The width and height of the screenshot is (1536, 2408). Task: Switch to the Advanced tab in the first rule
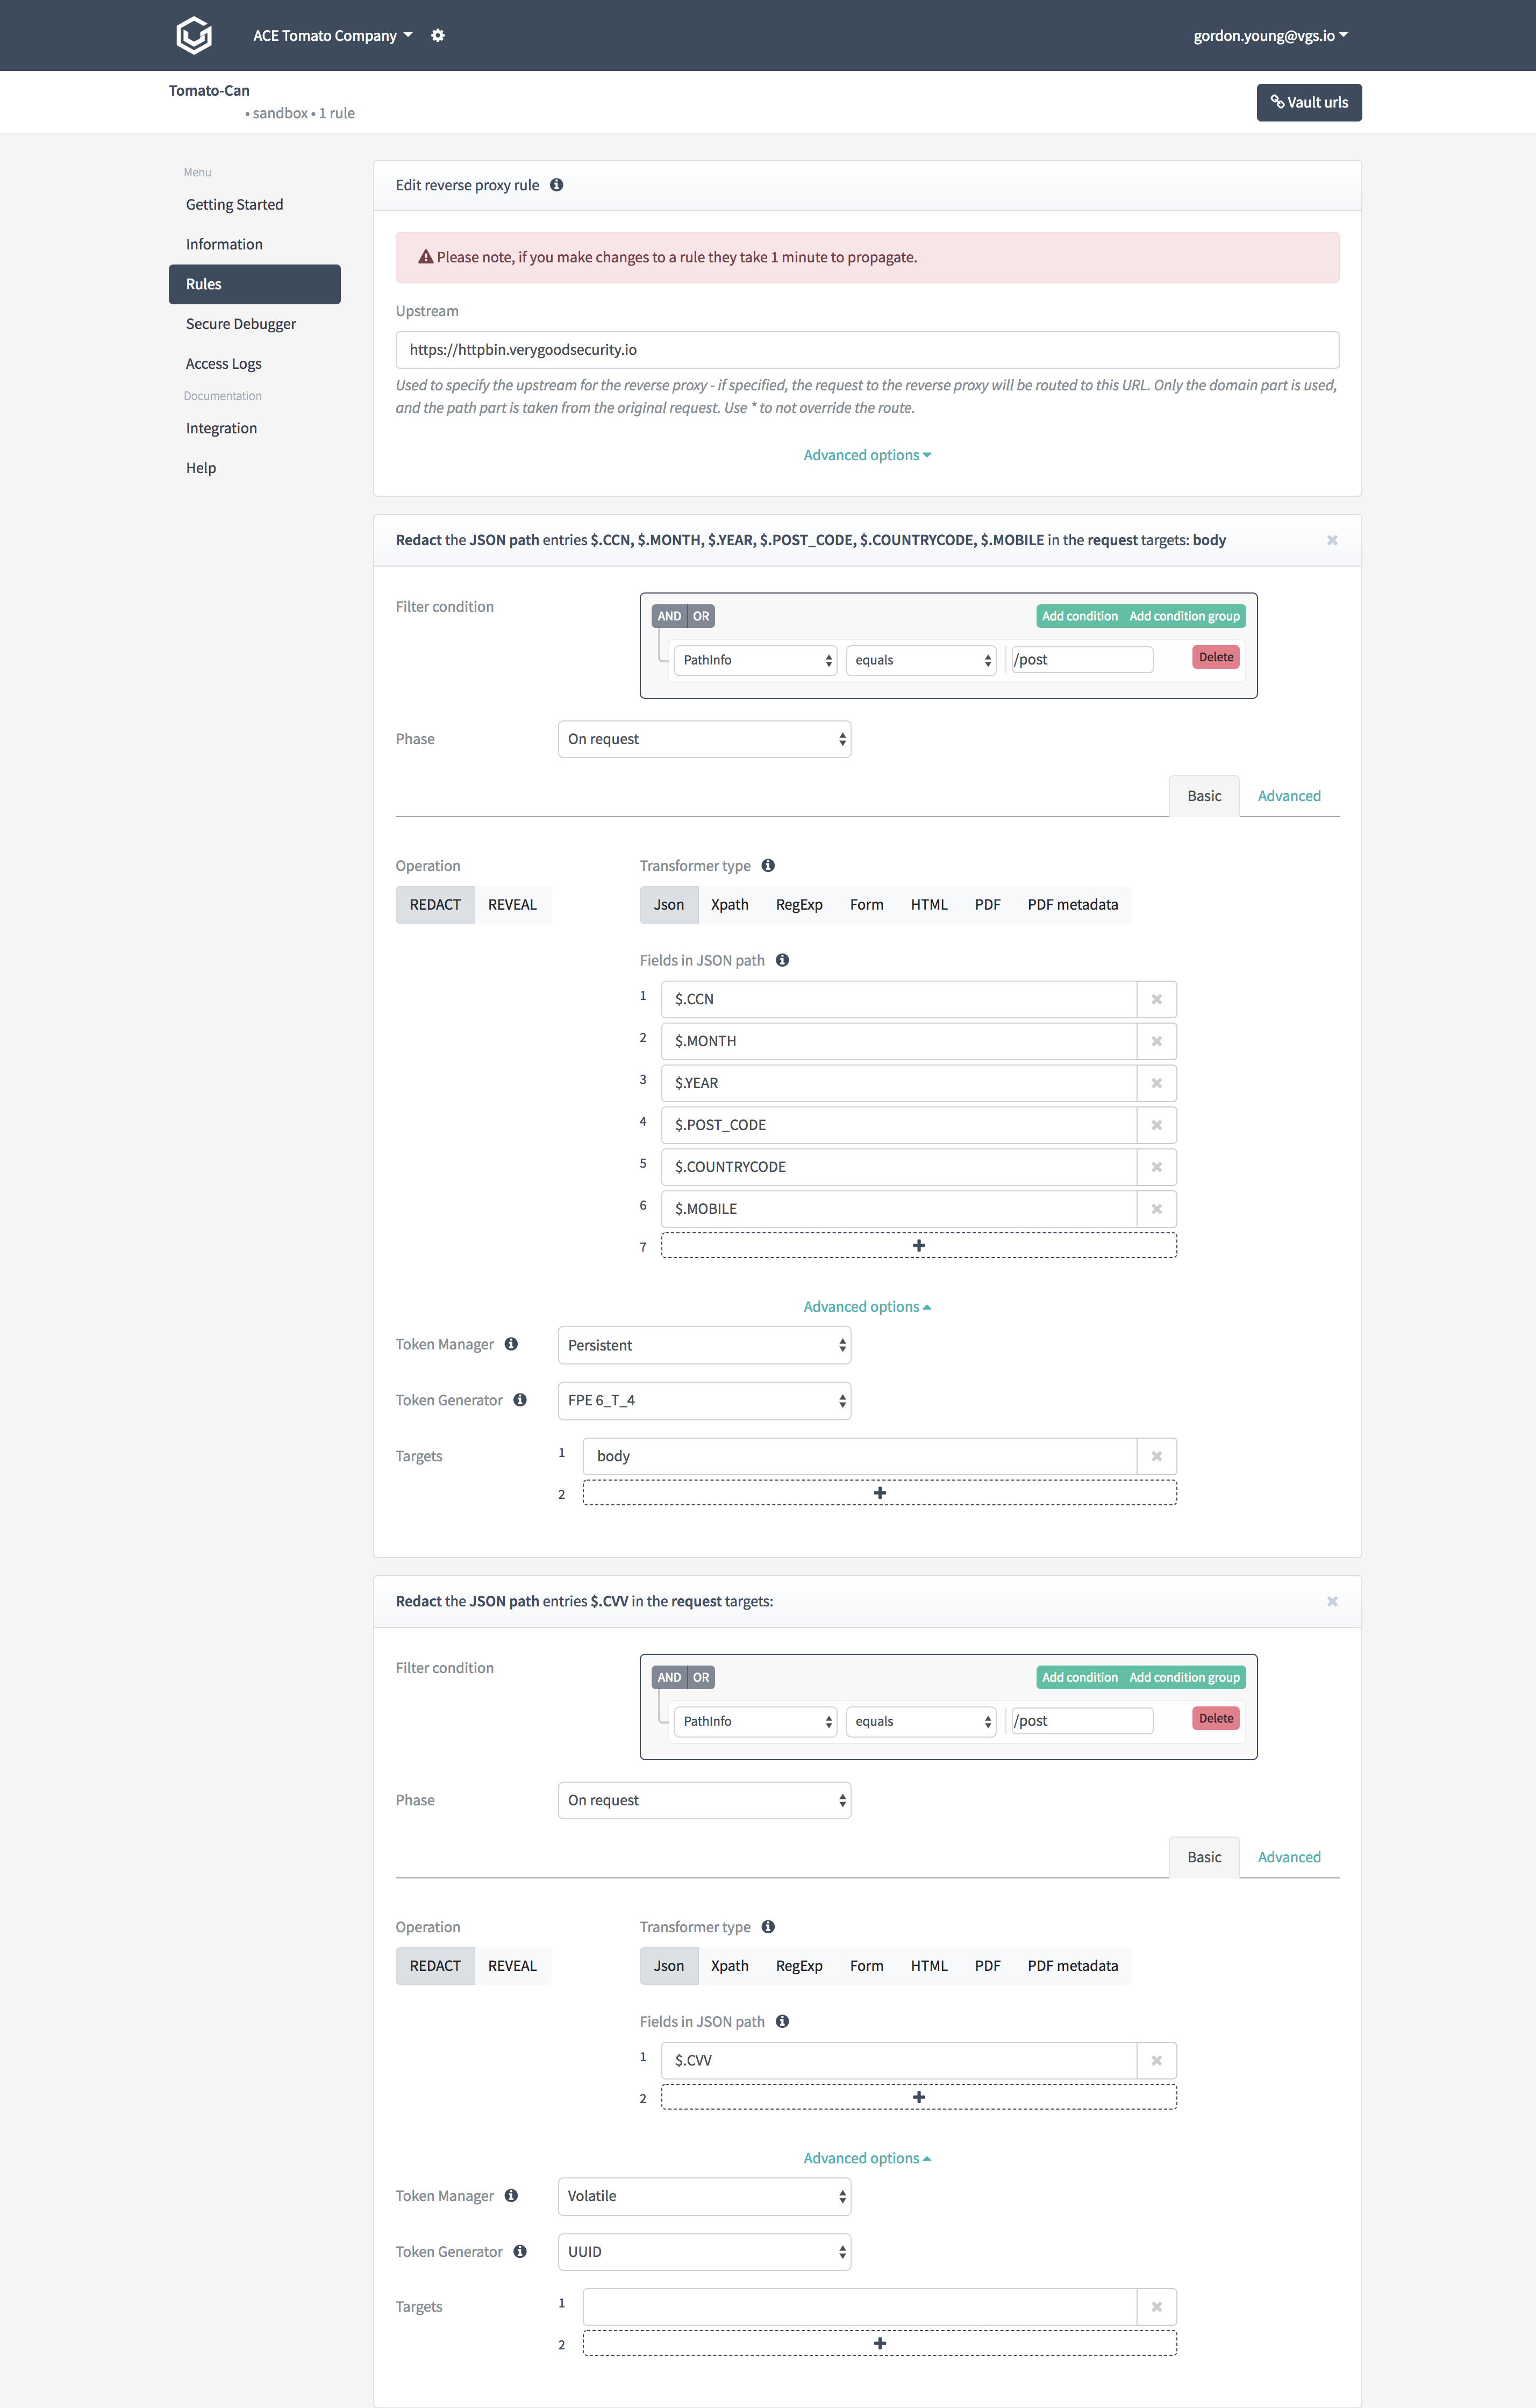coord(1288,796)
